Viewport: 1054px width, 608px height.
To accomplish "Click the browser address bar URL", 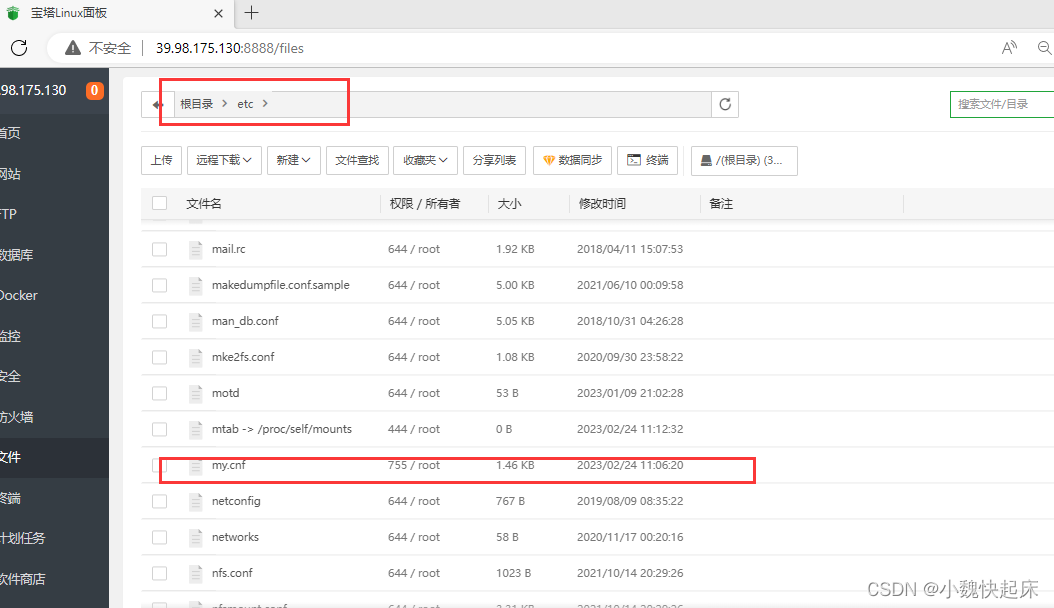I will (x=230, y=48).
